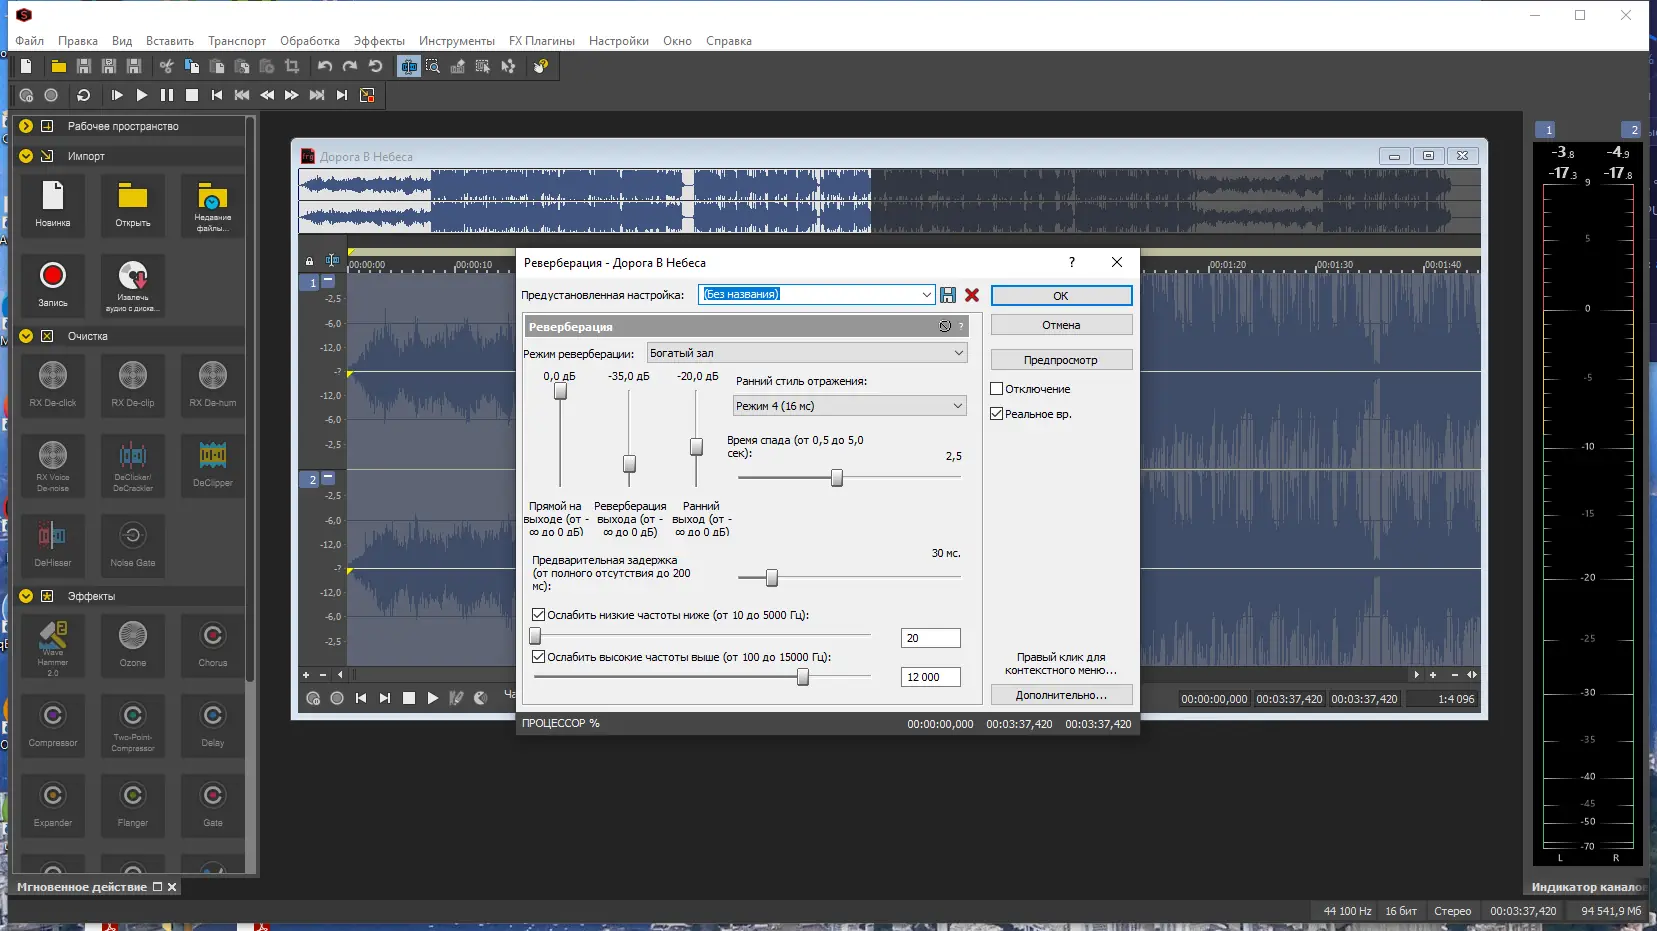Open the DeClipper tool
The width and height of the screenshot is (1657, 931).
coord(213,464)
